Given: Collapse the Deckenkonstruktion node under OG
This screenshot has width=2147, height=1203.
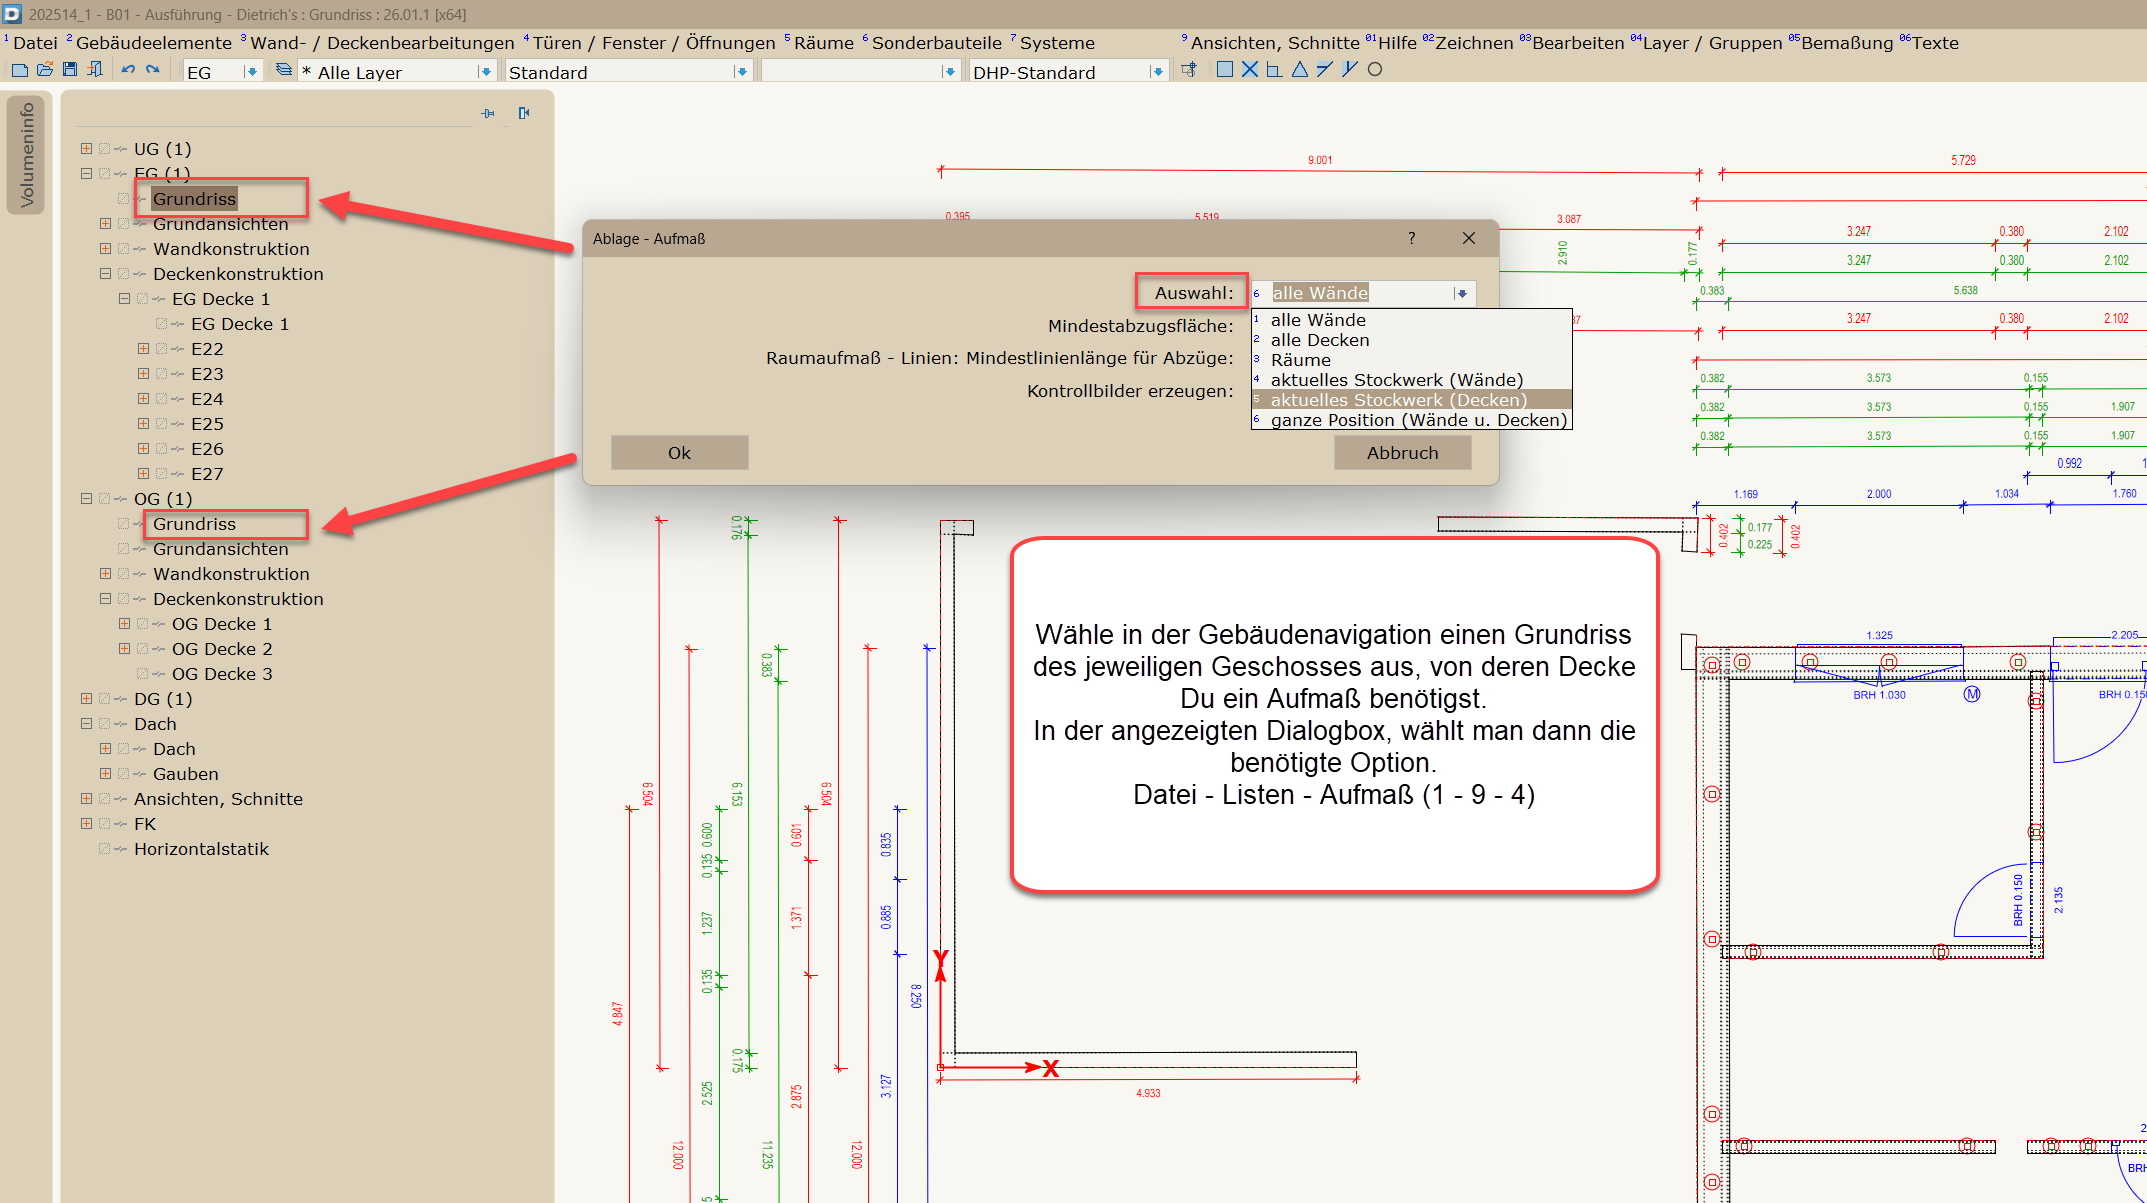Looking at the screenshot, I should click(105, 599).
